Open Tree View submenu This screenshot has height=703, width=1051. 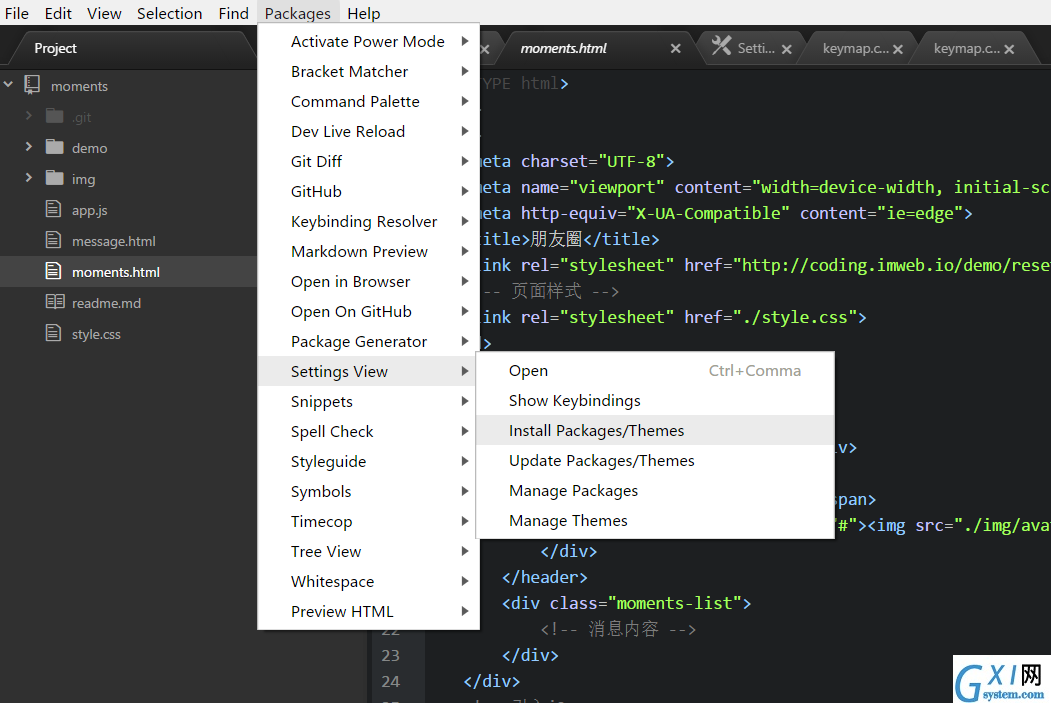point(368,552)
